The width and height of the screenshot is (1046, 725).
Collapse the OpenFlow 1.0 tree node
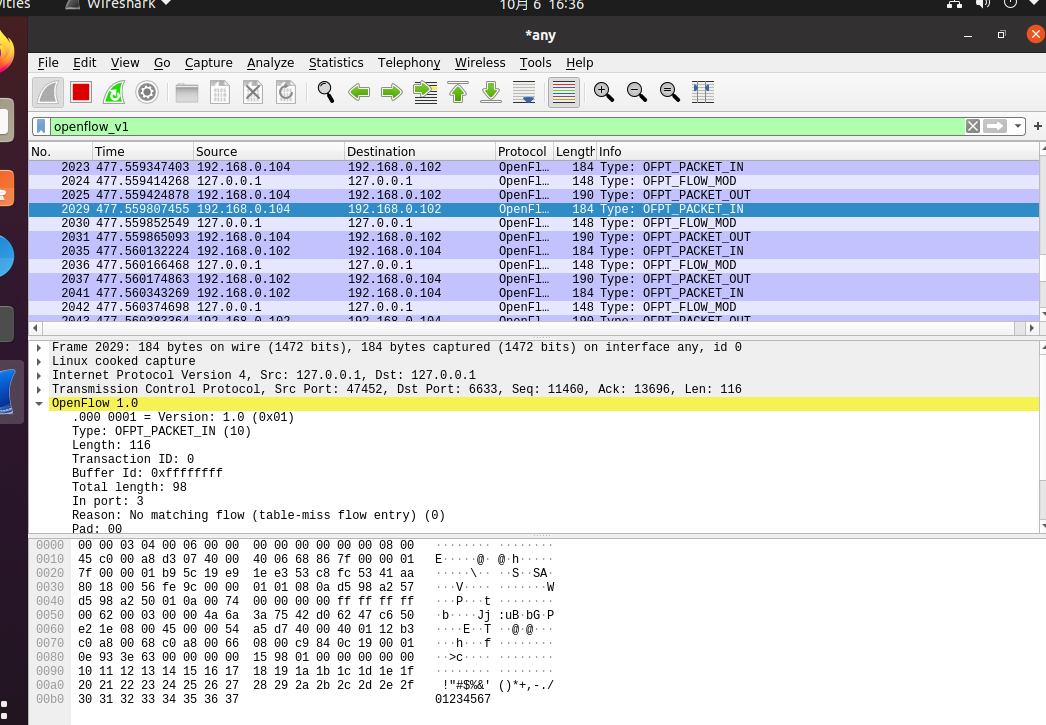click(39, 404)
